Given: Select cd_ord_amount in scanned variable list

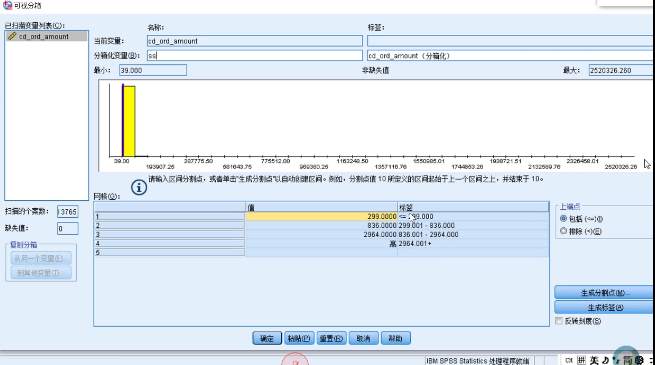Looking at the screenshot, I should tap(46, 36).
